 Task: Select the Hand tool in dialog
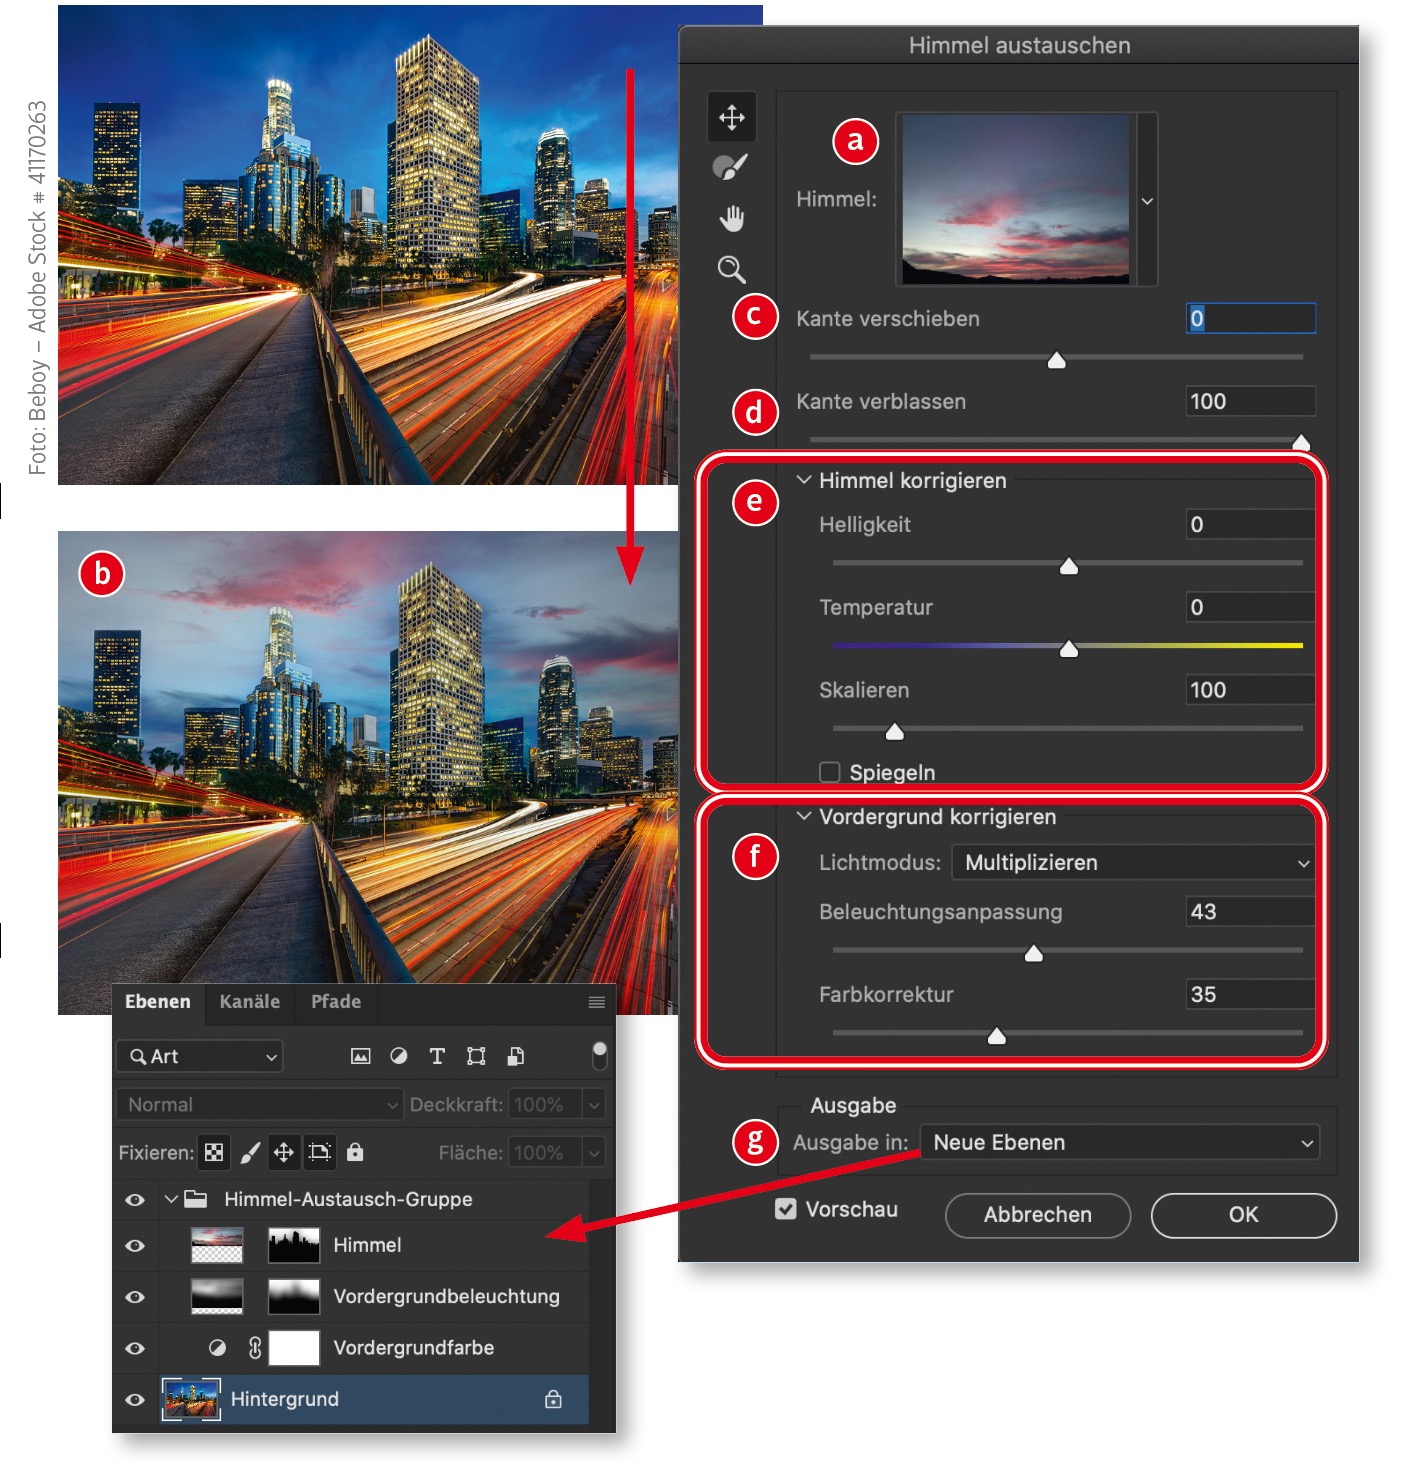731,218
